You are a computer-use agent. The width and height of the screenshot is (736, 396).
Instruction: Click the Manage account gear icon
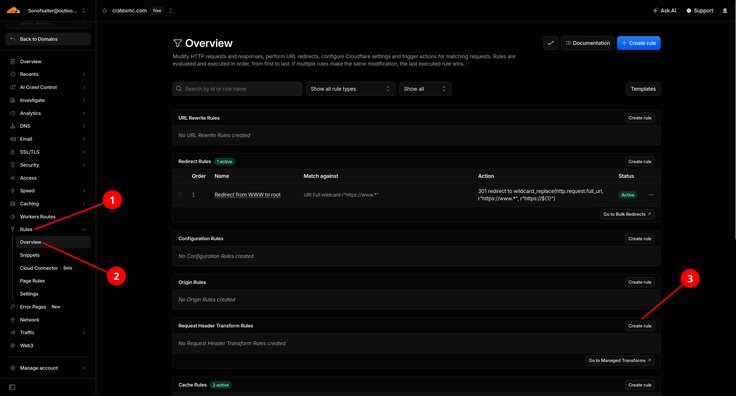pos(13,368)
